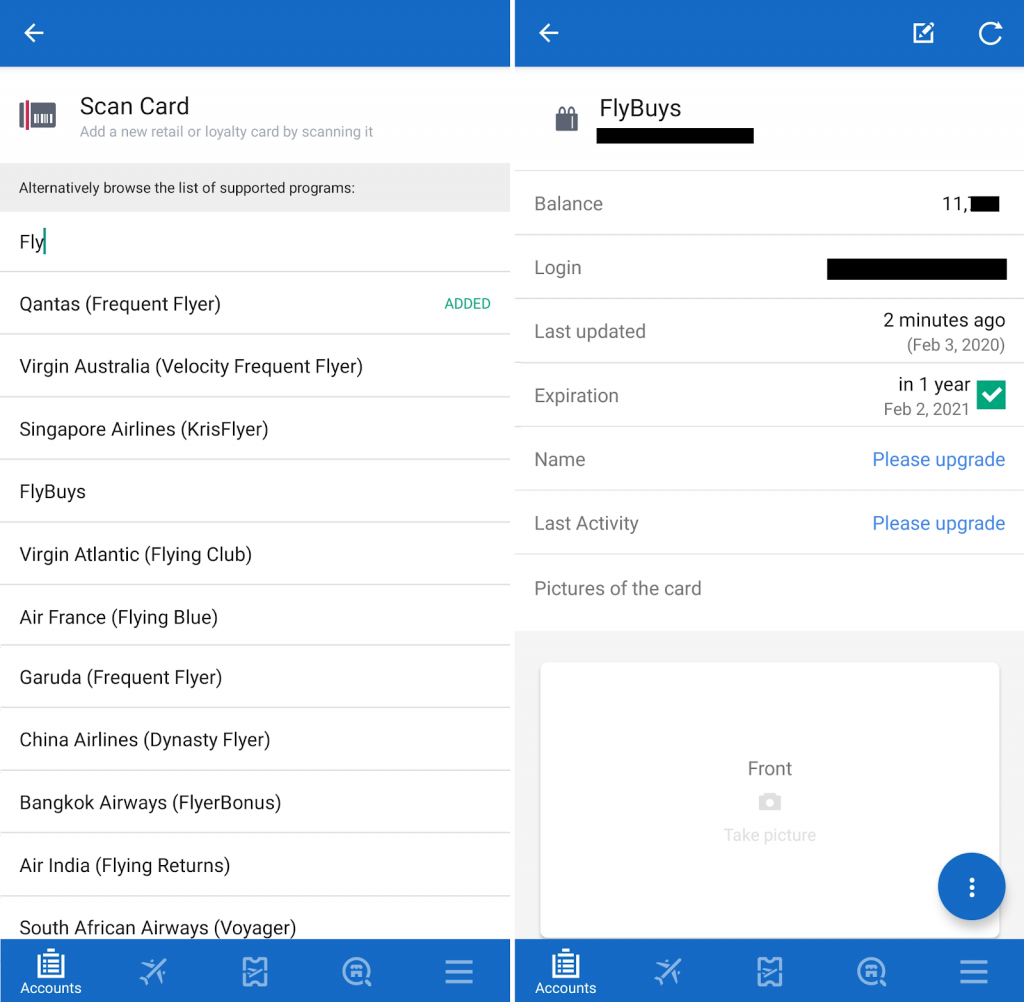Open the Login row
This screenshot has height=1002, width=1024.
769,268
